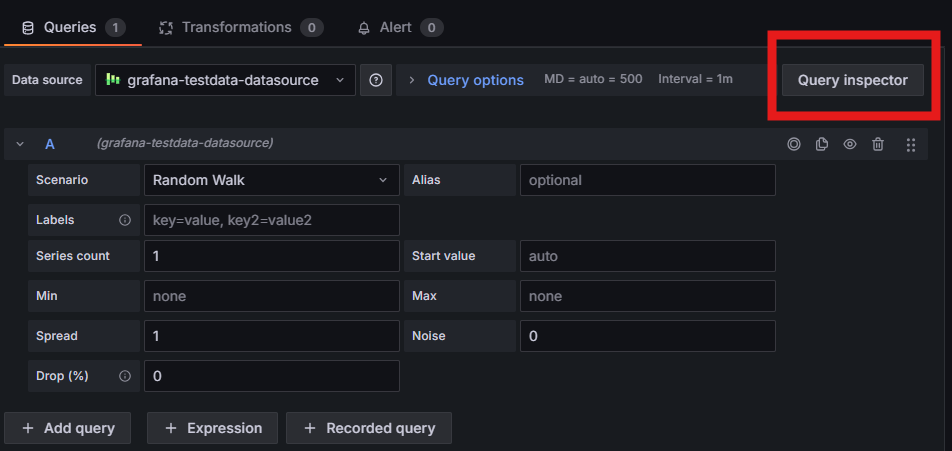Click the query A name label
Viewport: 952px width, 451px height.
(50, 144)
